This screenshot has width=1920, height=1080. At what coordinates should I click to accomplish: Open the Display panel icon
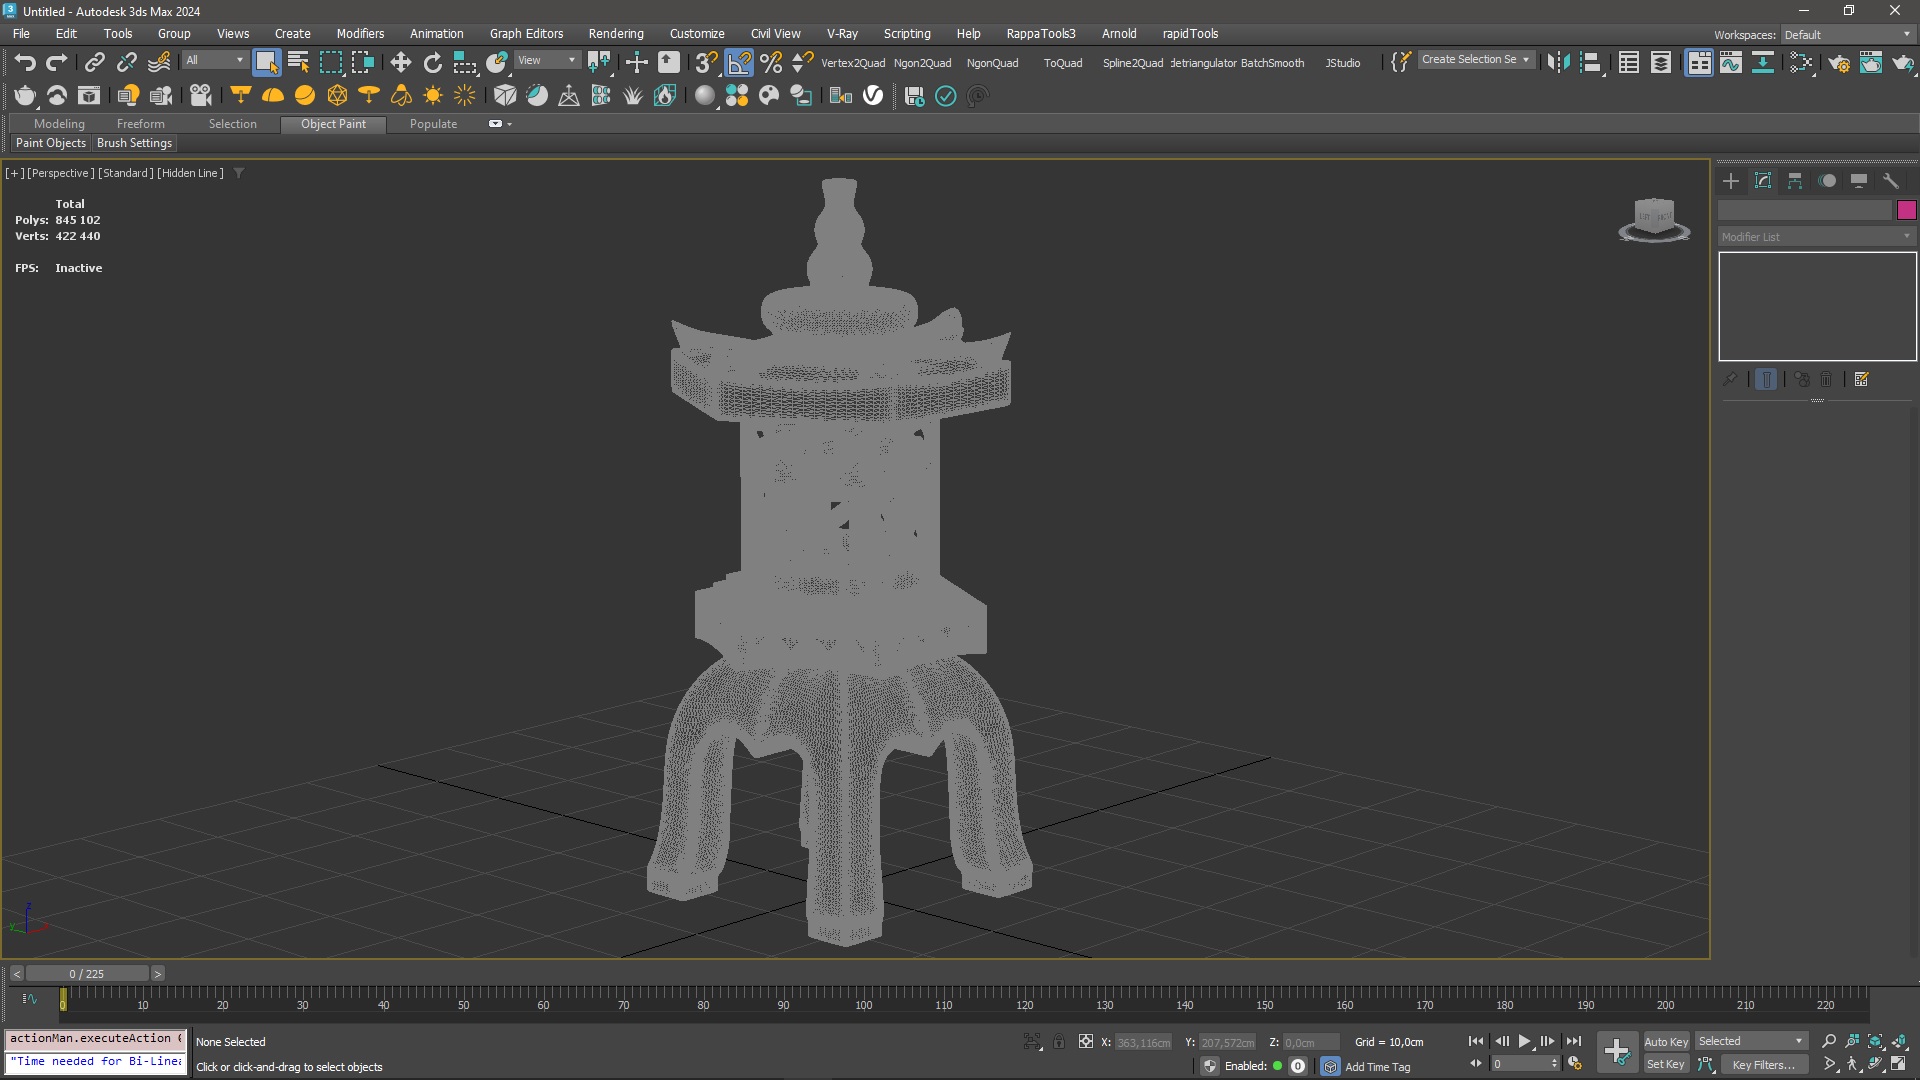point(1859,181)
